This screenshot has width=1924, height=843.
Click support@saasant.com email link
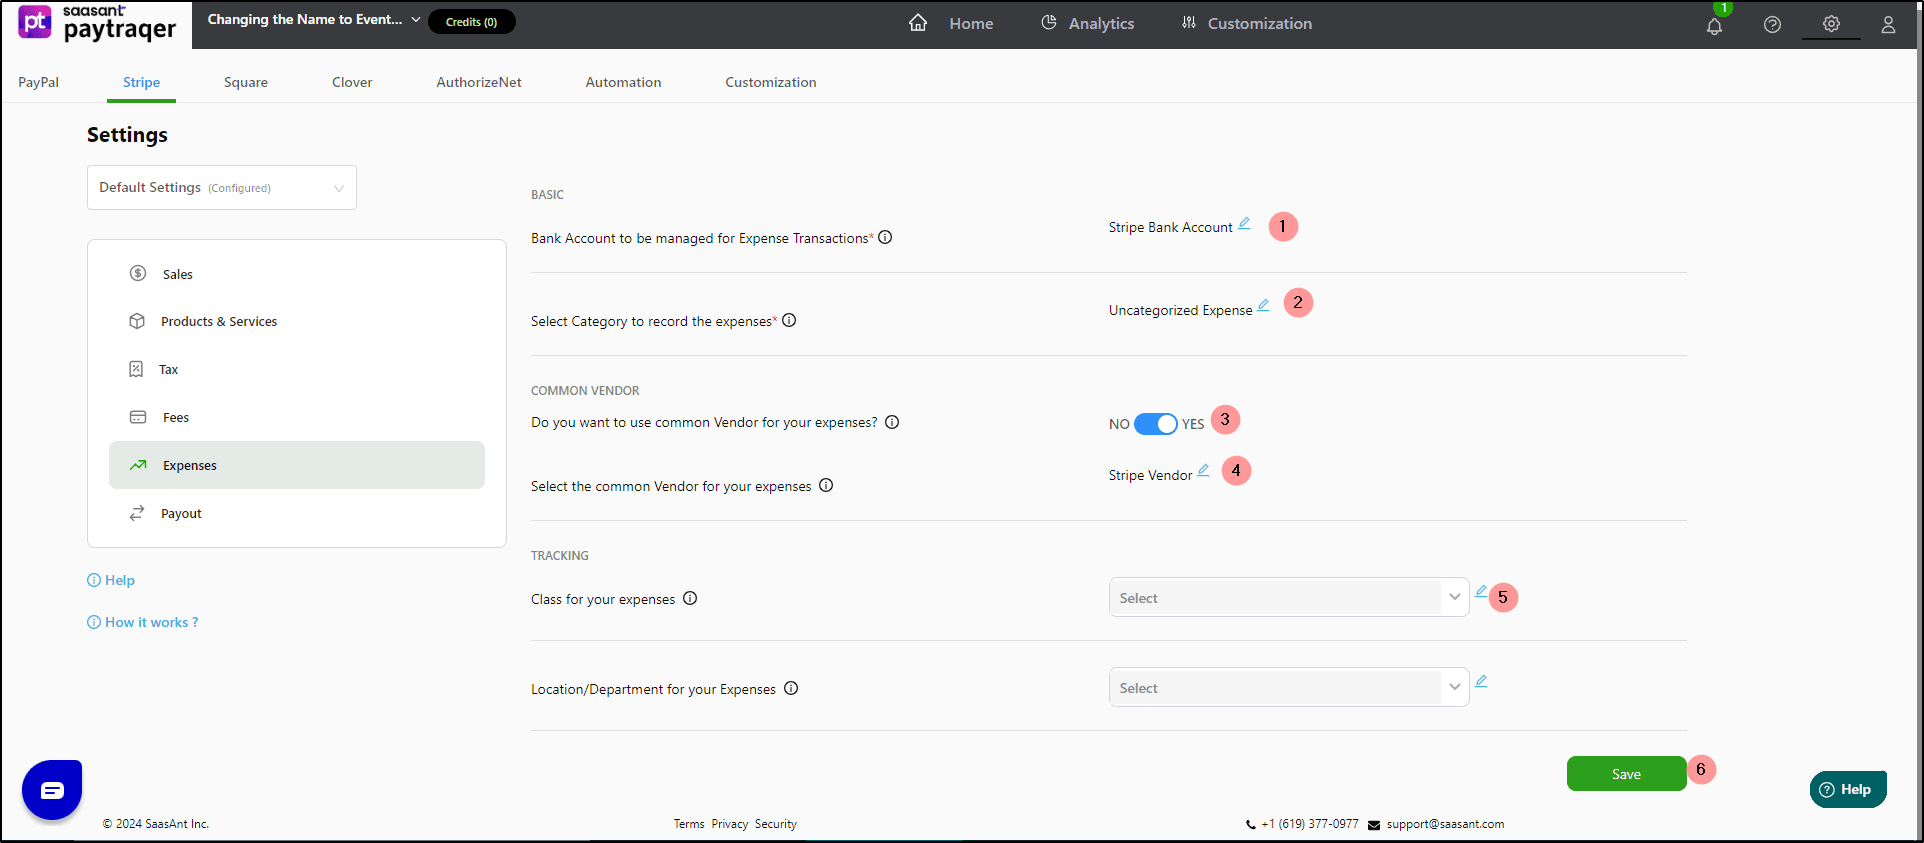click(1445, 824)
